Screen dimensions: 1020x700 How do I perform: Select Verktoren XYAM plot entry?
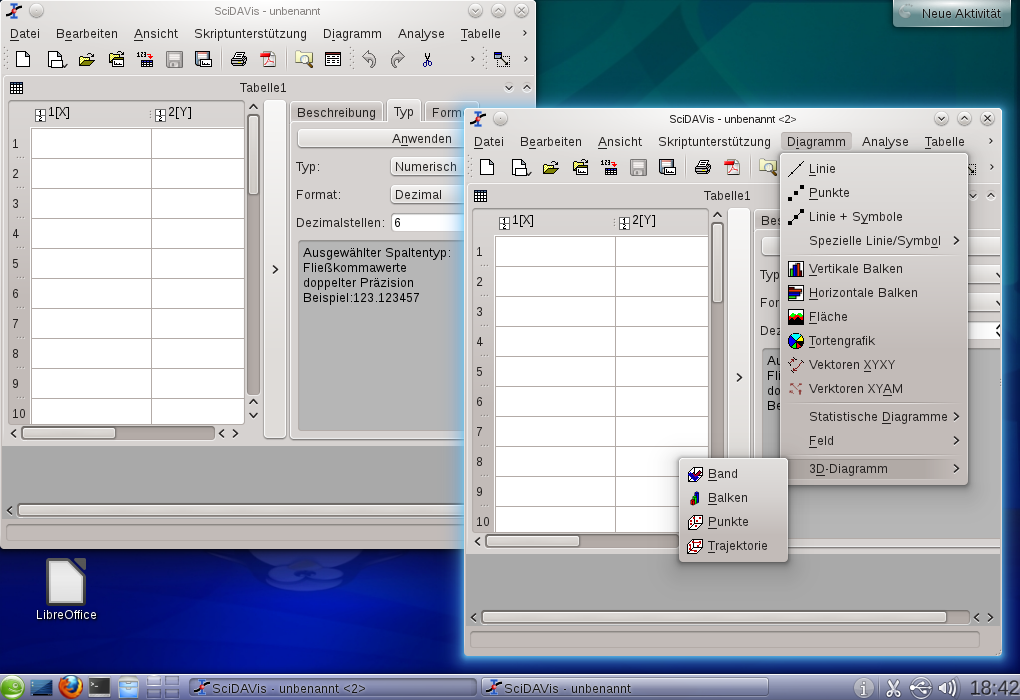tap(874, 389)
